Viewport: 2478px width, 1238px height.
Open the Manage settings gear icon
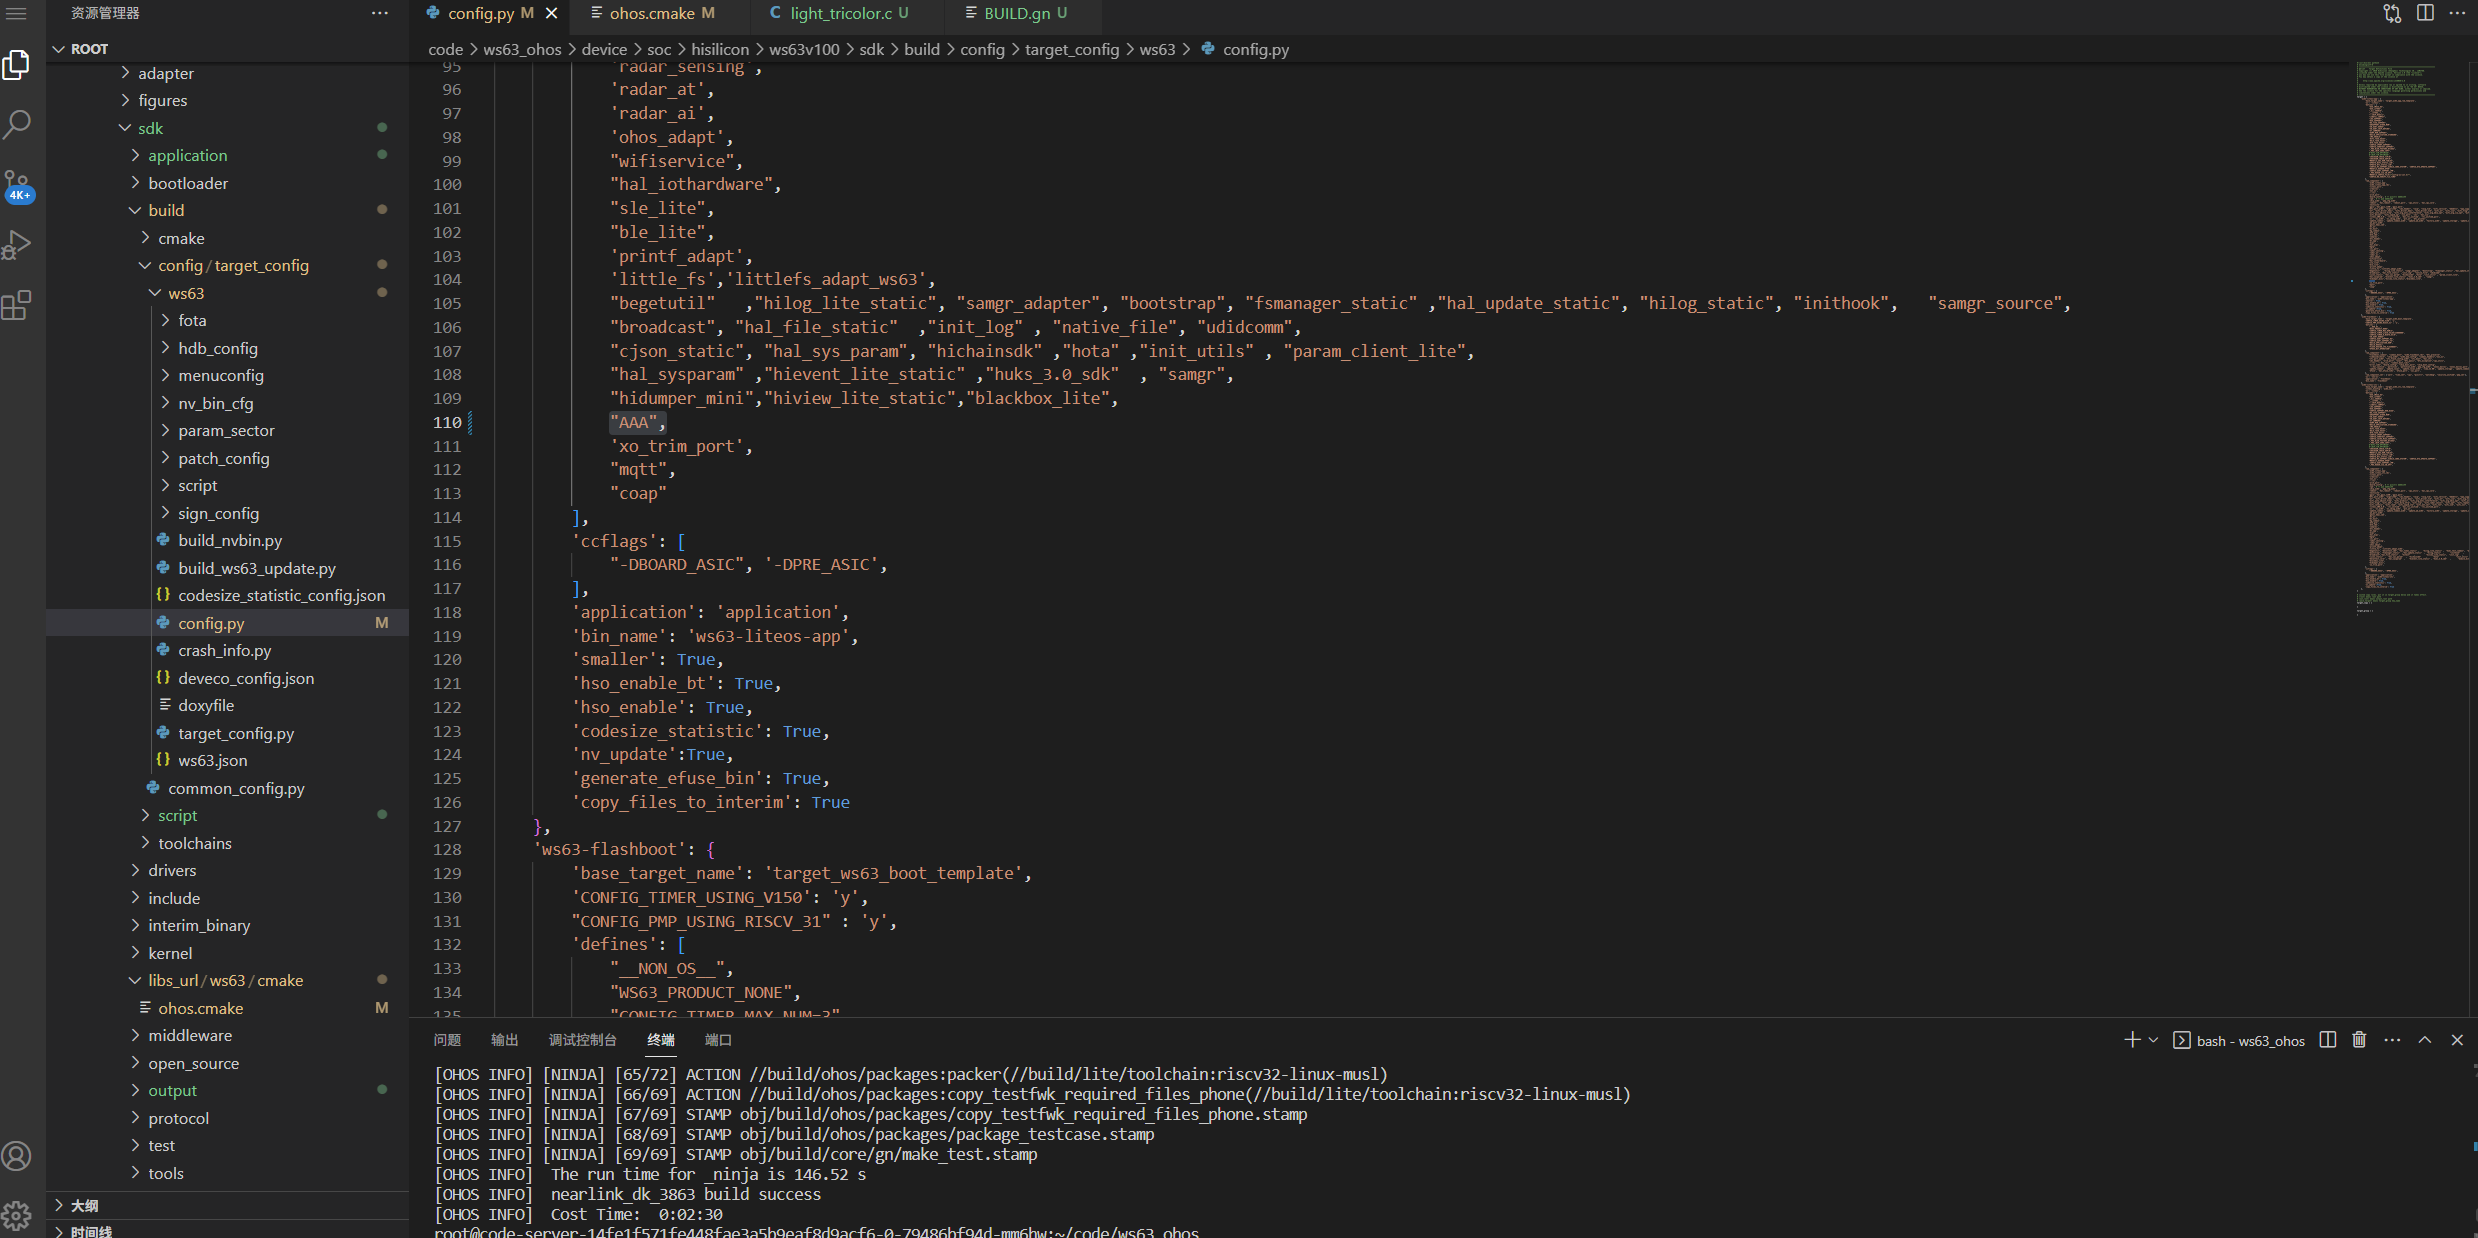coord(18,1215)
